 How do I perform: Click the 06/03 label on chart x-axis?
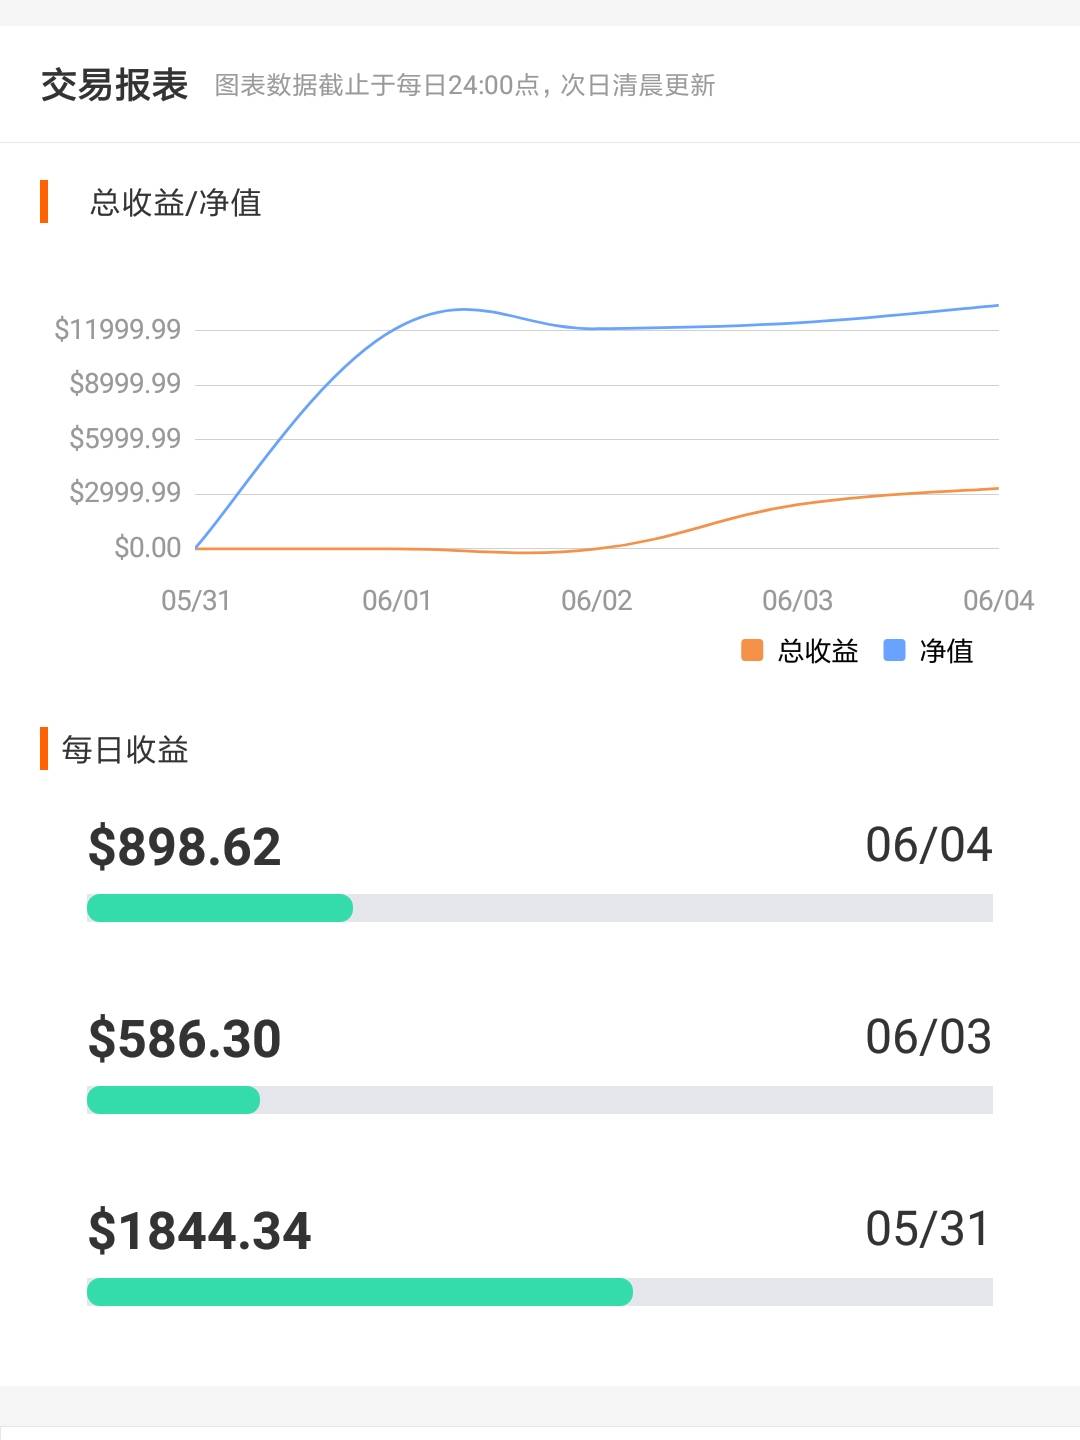[x=797, y=600]
